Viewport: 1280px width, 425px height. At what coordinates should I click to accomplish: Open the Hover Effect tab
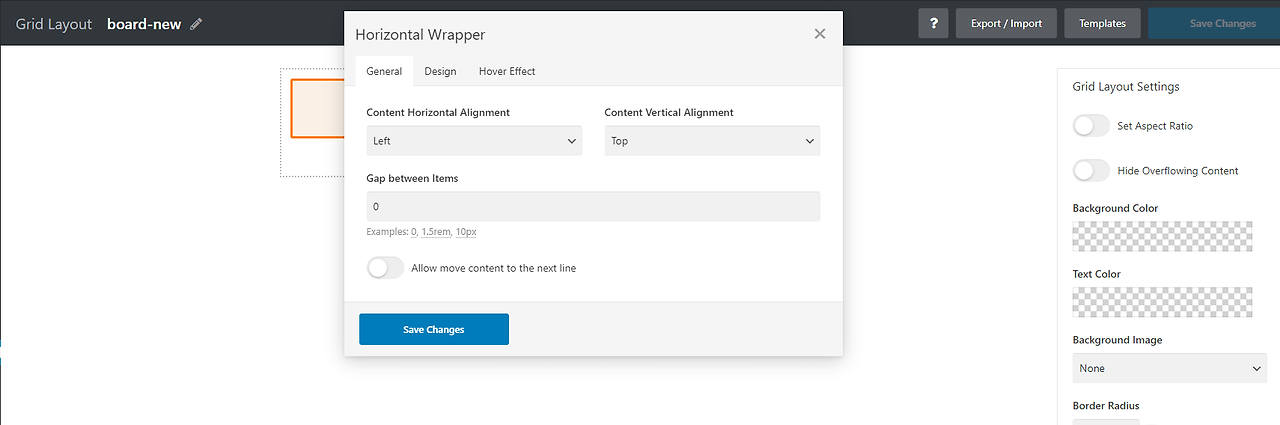[507, 71]
